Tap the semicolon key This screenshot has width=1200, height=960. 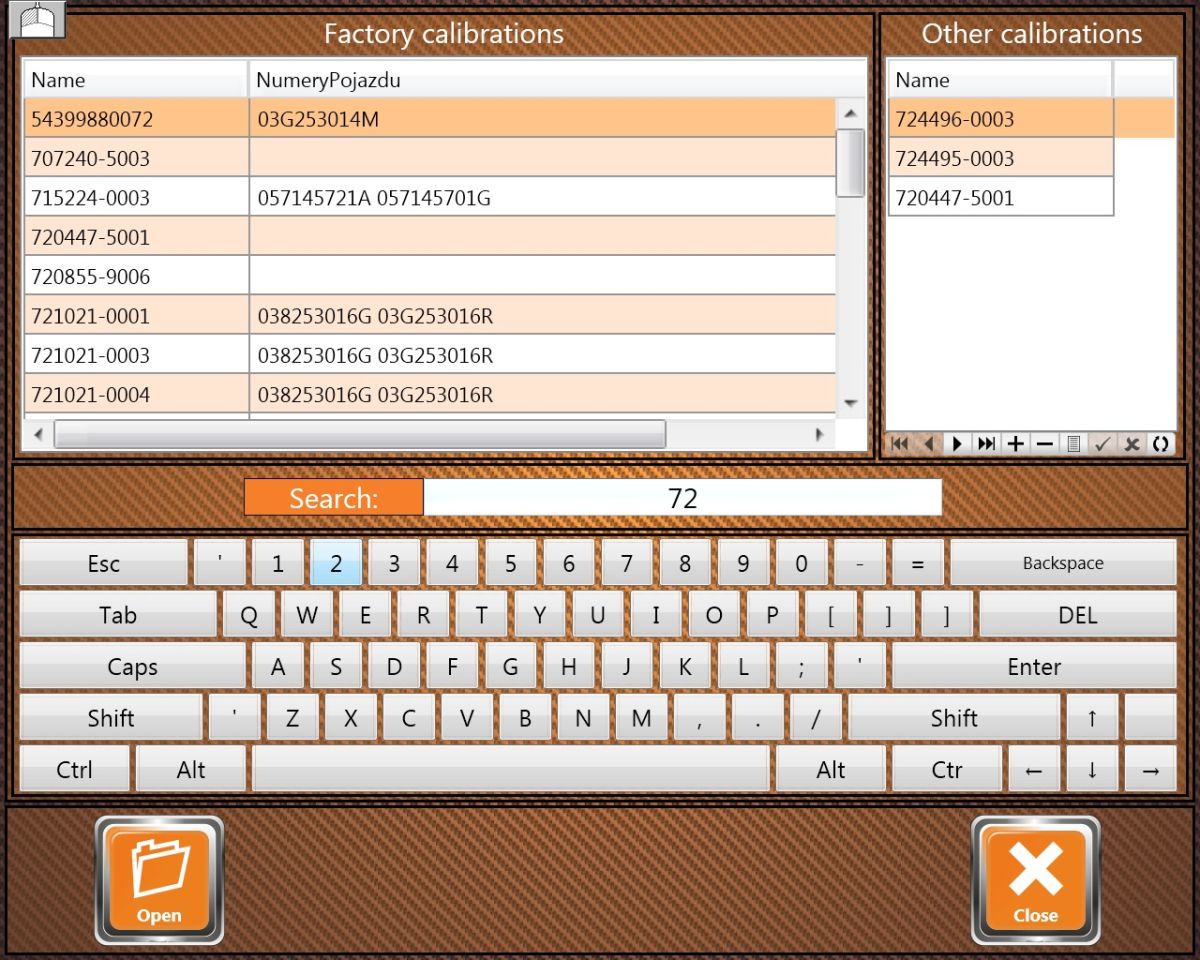801,667
